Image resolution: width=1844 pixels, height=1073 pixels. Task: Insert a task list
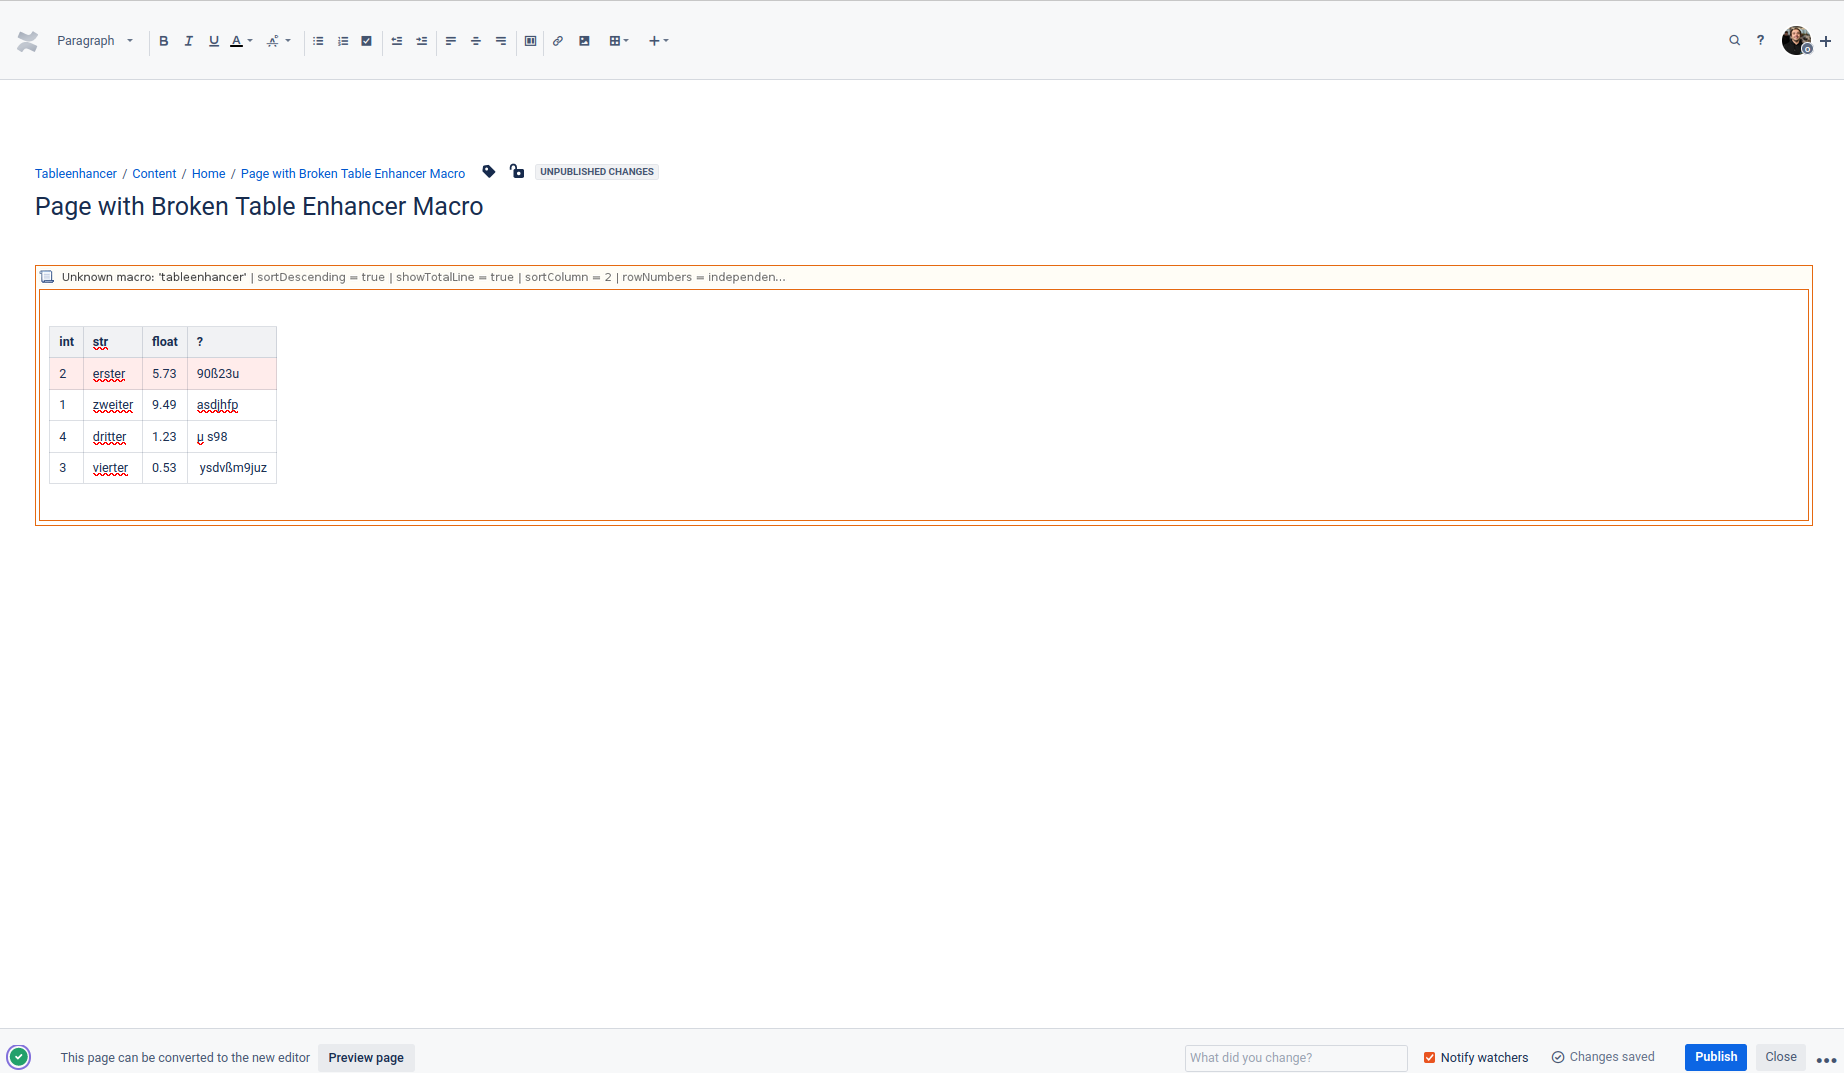click(366, 41)
